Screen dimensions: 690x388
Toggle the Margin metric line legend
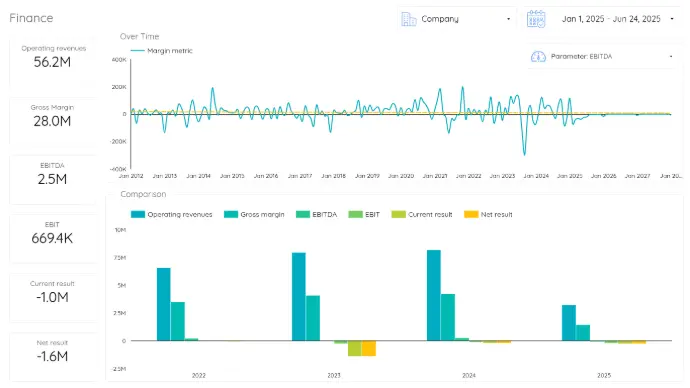pyautogui.click(x=161, y=51)
